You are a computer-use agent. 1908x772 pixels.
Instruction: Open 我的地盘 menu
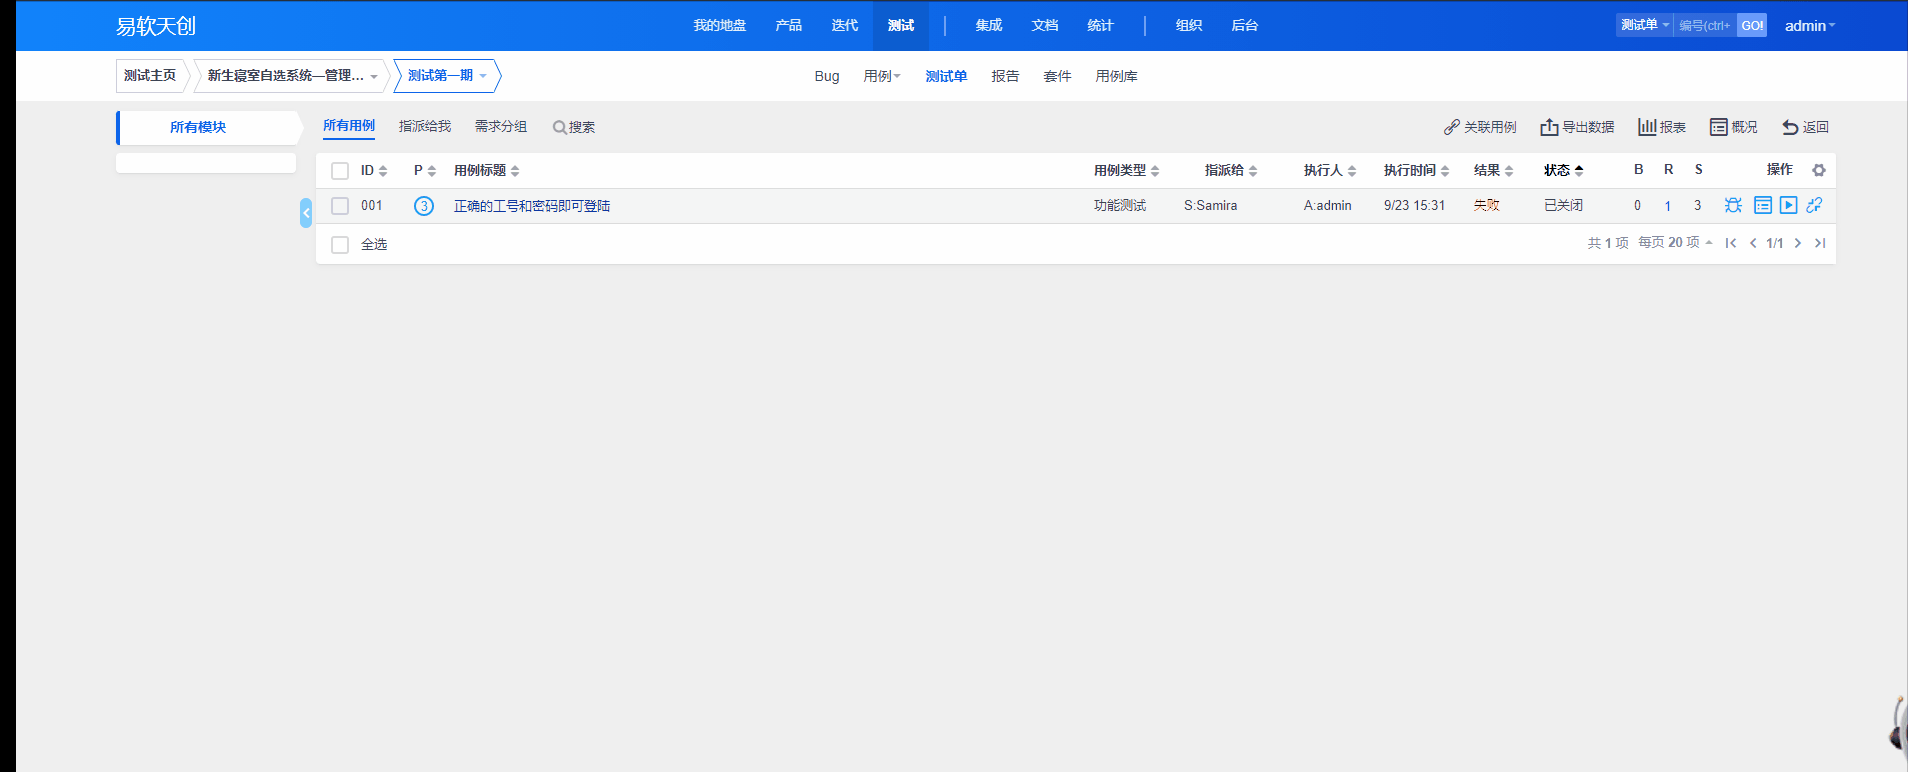pyautogui.click(x=720, y=25)
